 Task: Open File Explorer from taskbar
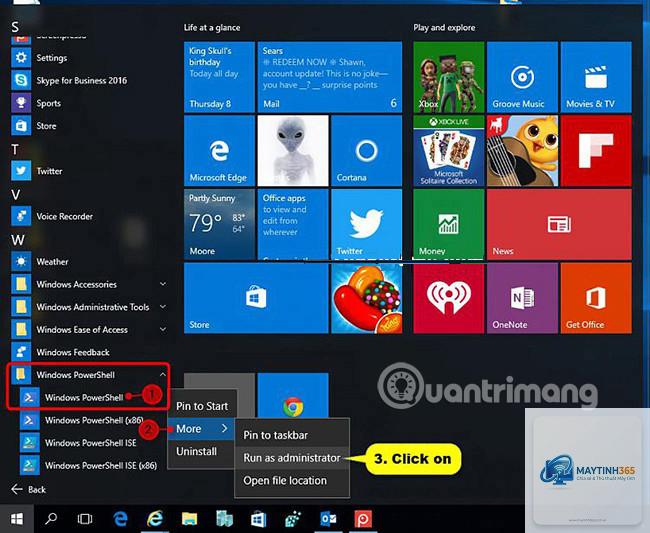[x=189, y=519]
